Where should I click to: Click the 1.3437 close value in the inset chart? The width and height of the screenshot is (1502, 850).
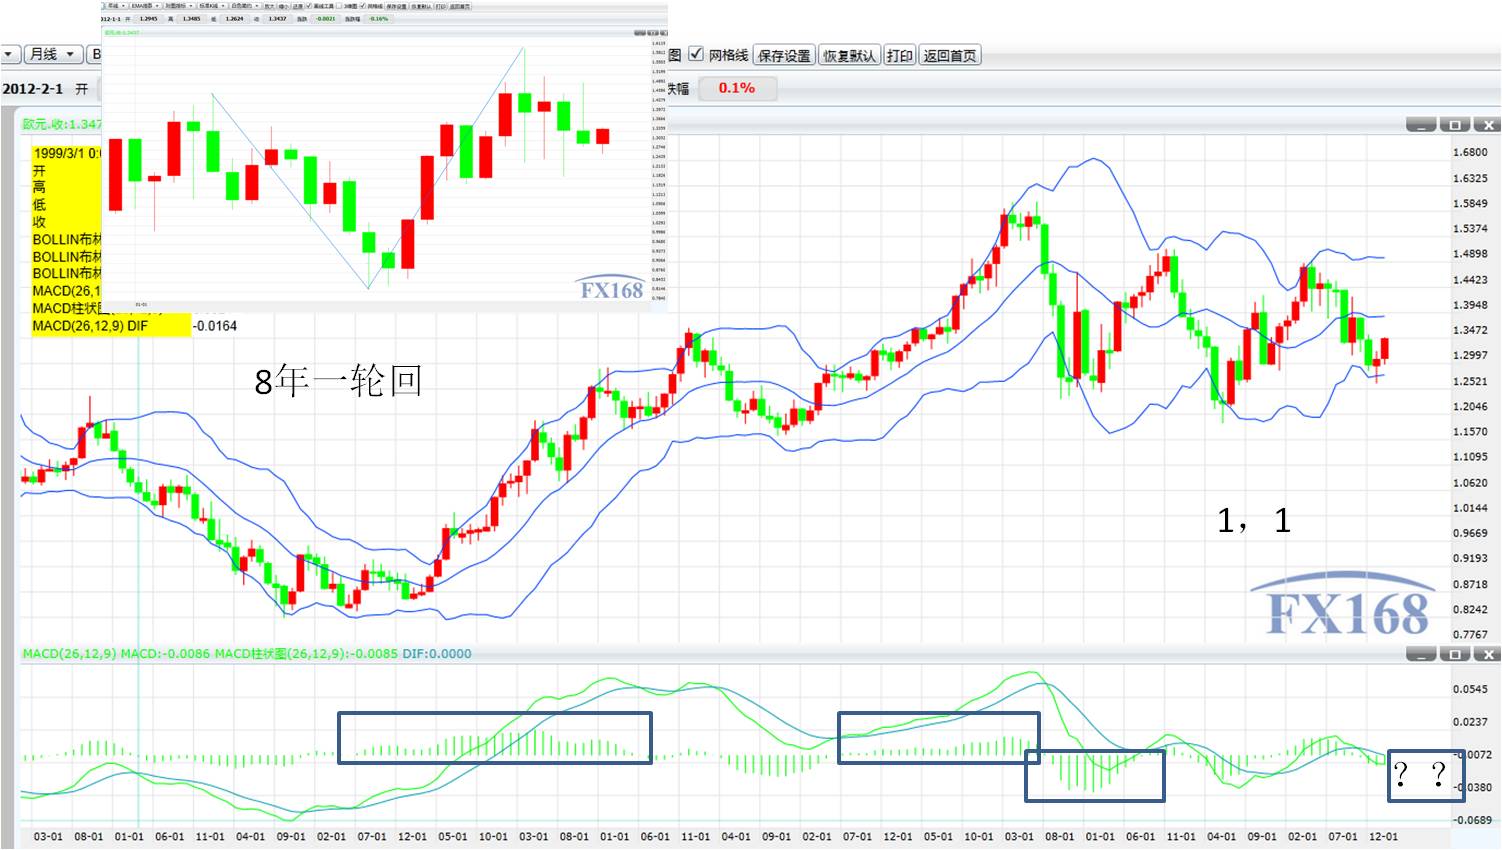tap(278, 18)
